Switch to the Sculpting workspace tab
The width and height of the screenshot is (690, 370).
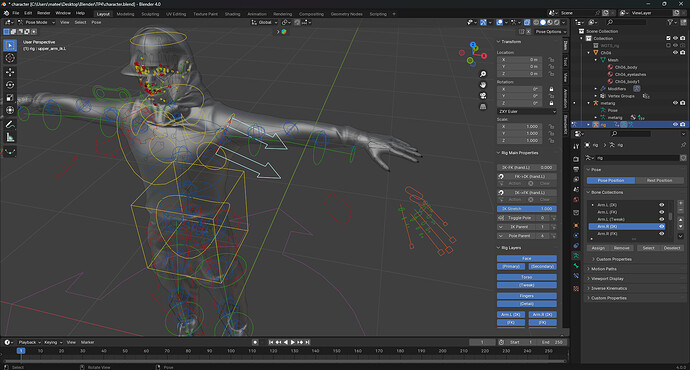point(150,14)
